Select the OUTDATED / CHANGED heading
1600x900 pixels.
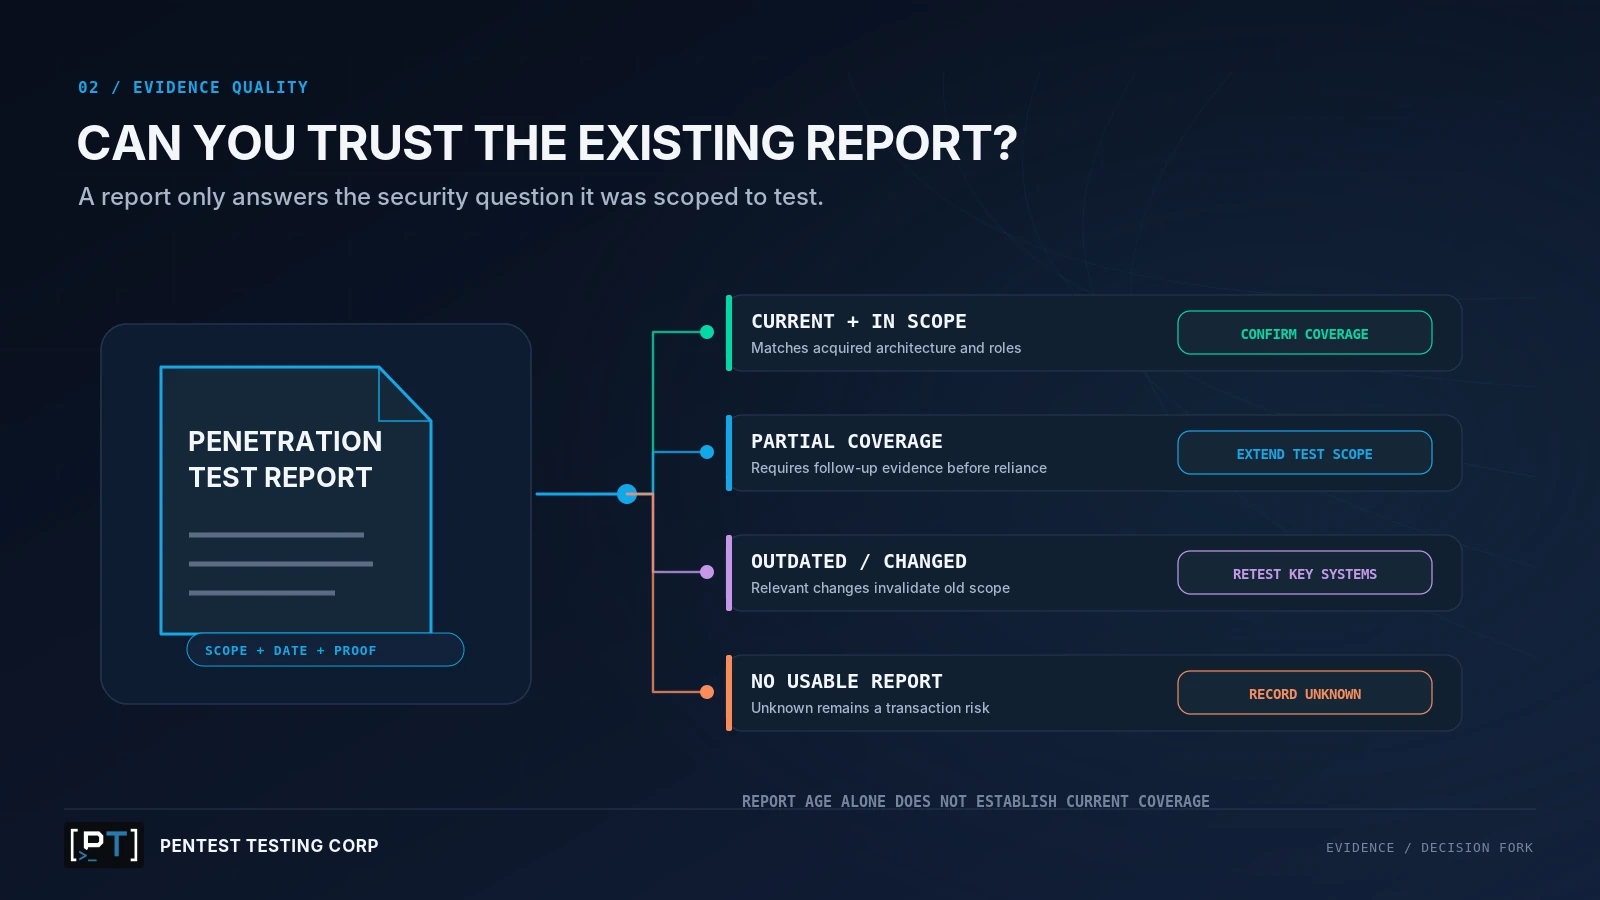[x=859, y=561]
